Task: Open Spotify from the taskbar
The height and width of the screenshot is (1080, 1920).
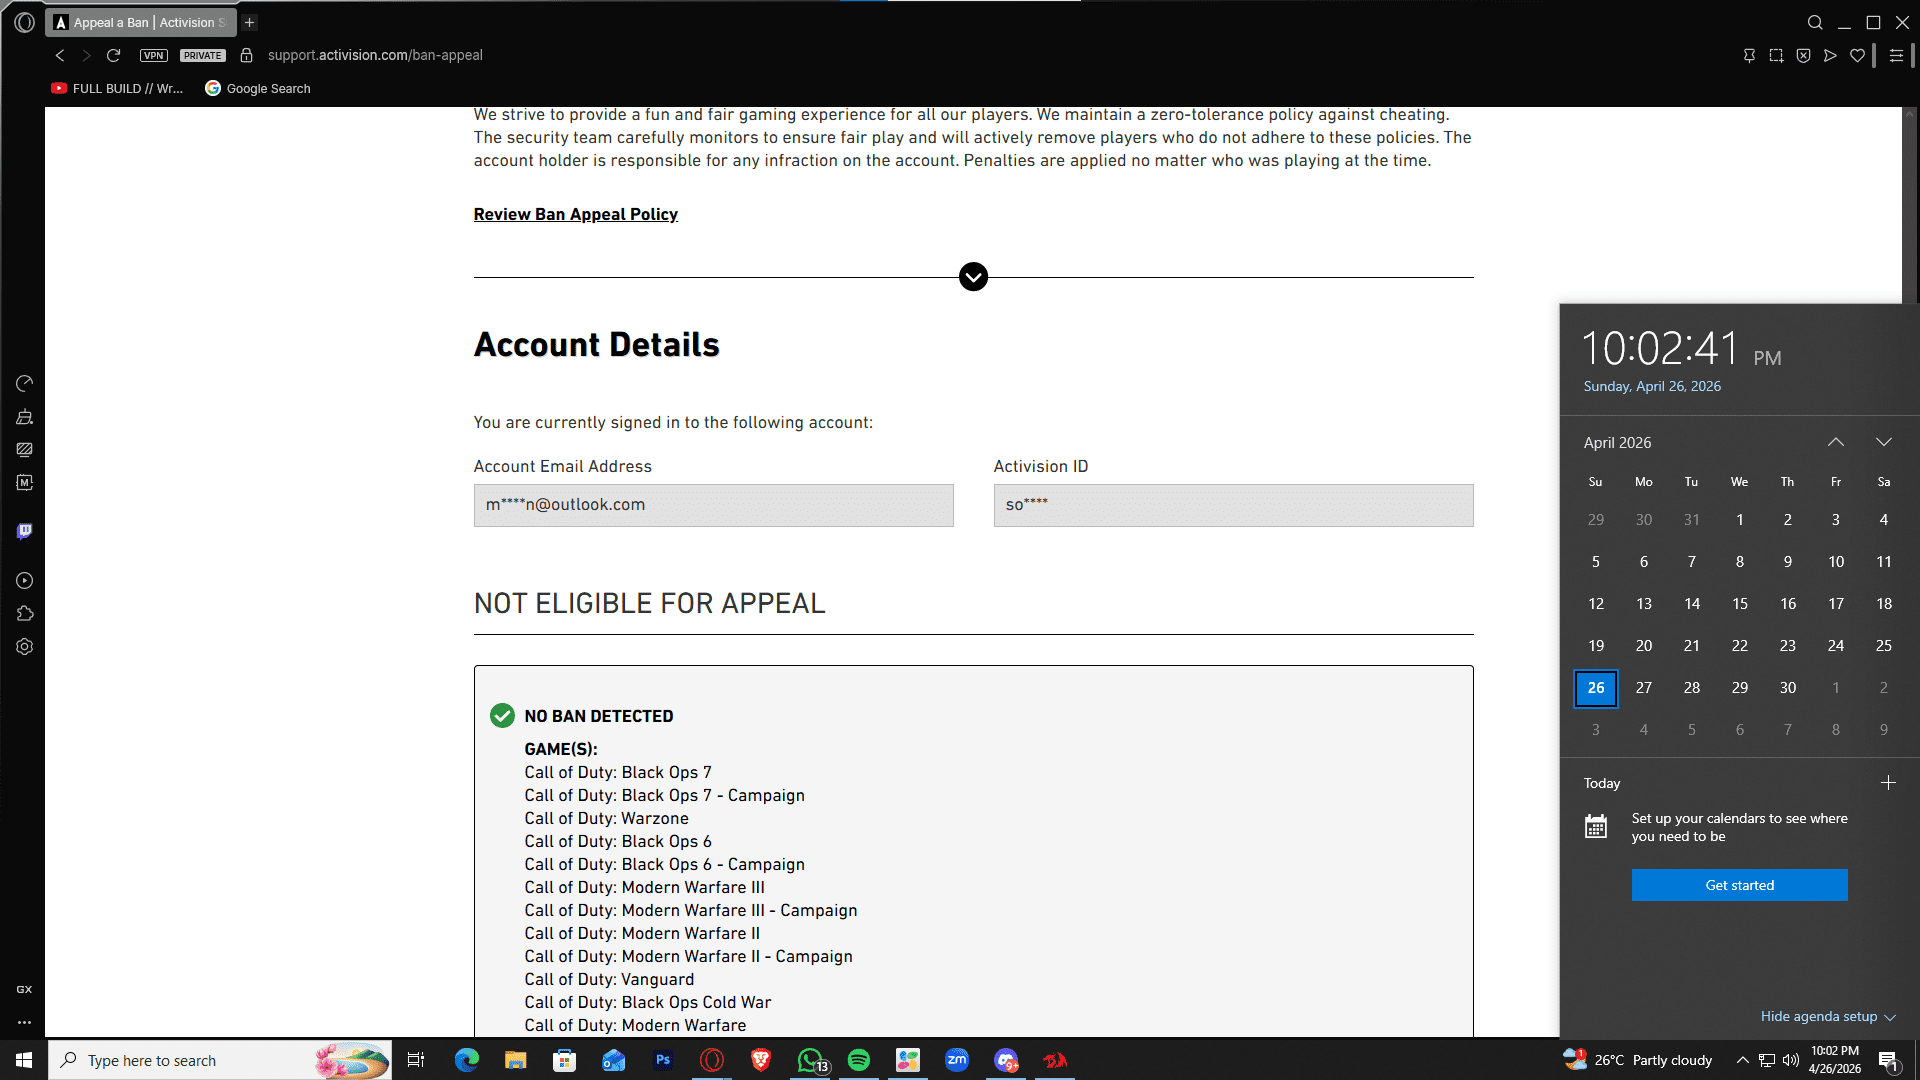Action: [x=858, y=1060]
